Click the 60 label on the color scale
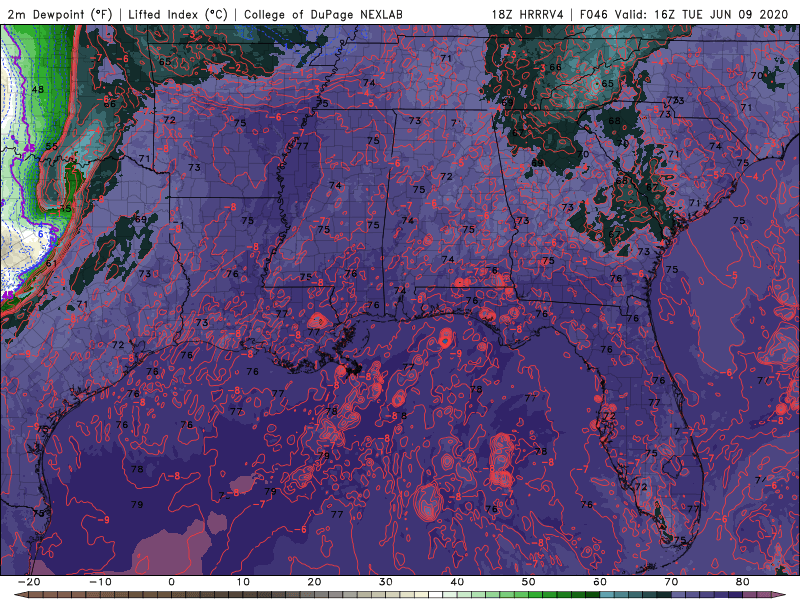Screen dimensions: 800x600 tap(600, 582)
